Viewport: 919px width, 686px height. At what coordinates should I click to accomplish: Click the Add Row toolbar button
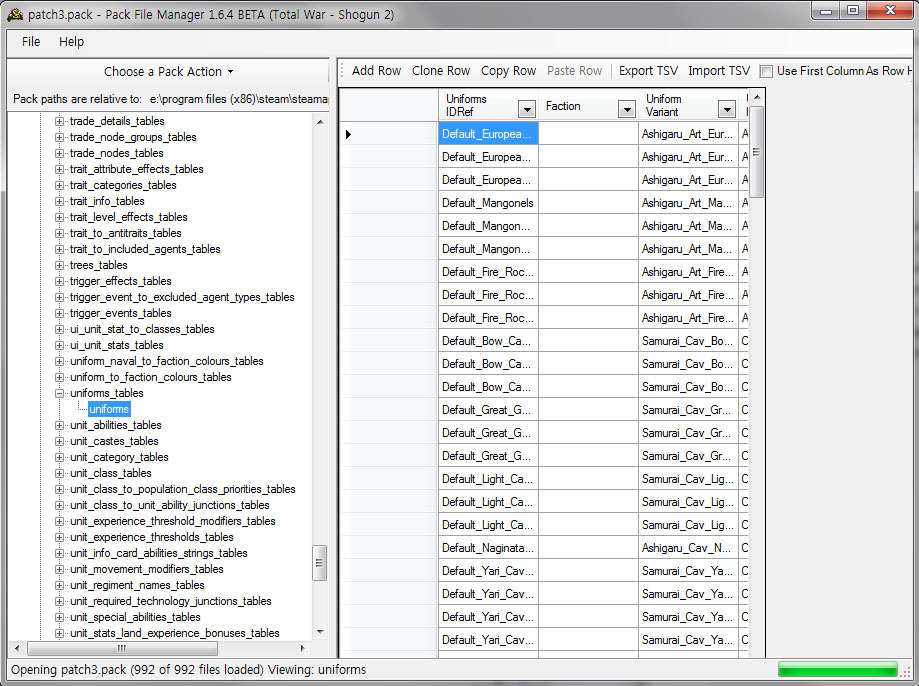tap(376, 71)
